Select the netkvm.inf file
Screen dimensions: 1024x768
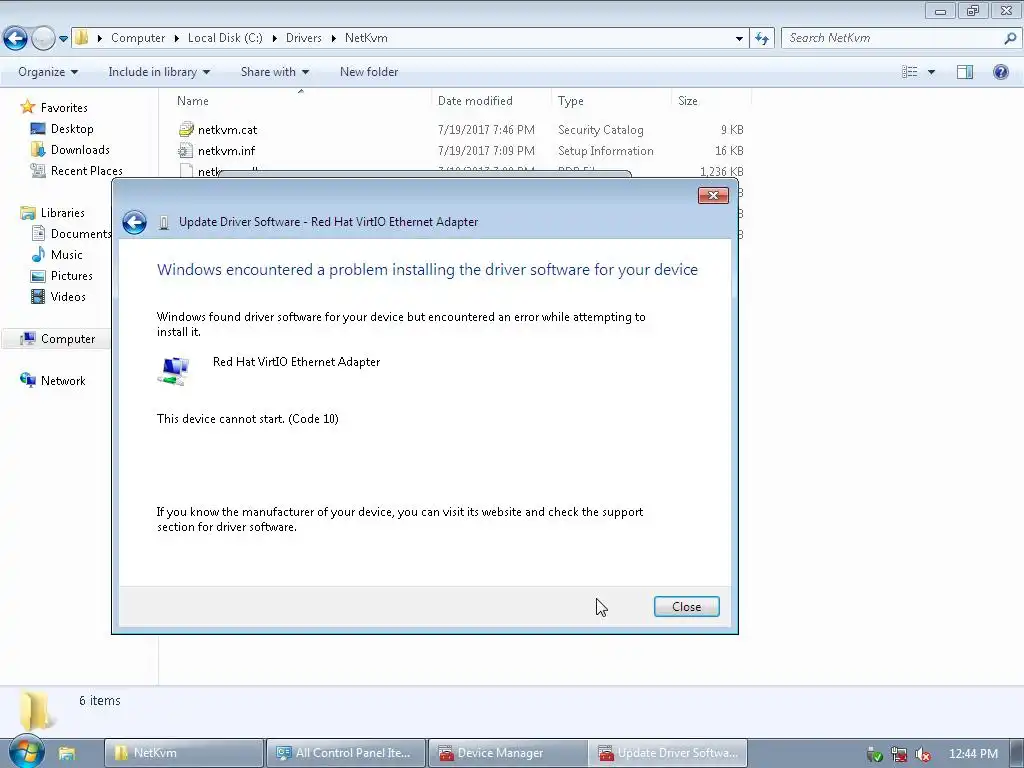pyautogui.click(x=226, y=151)
